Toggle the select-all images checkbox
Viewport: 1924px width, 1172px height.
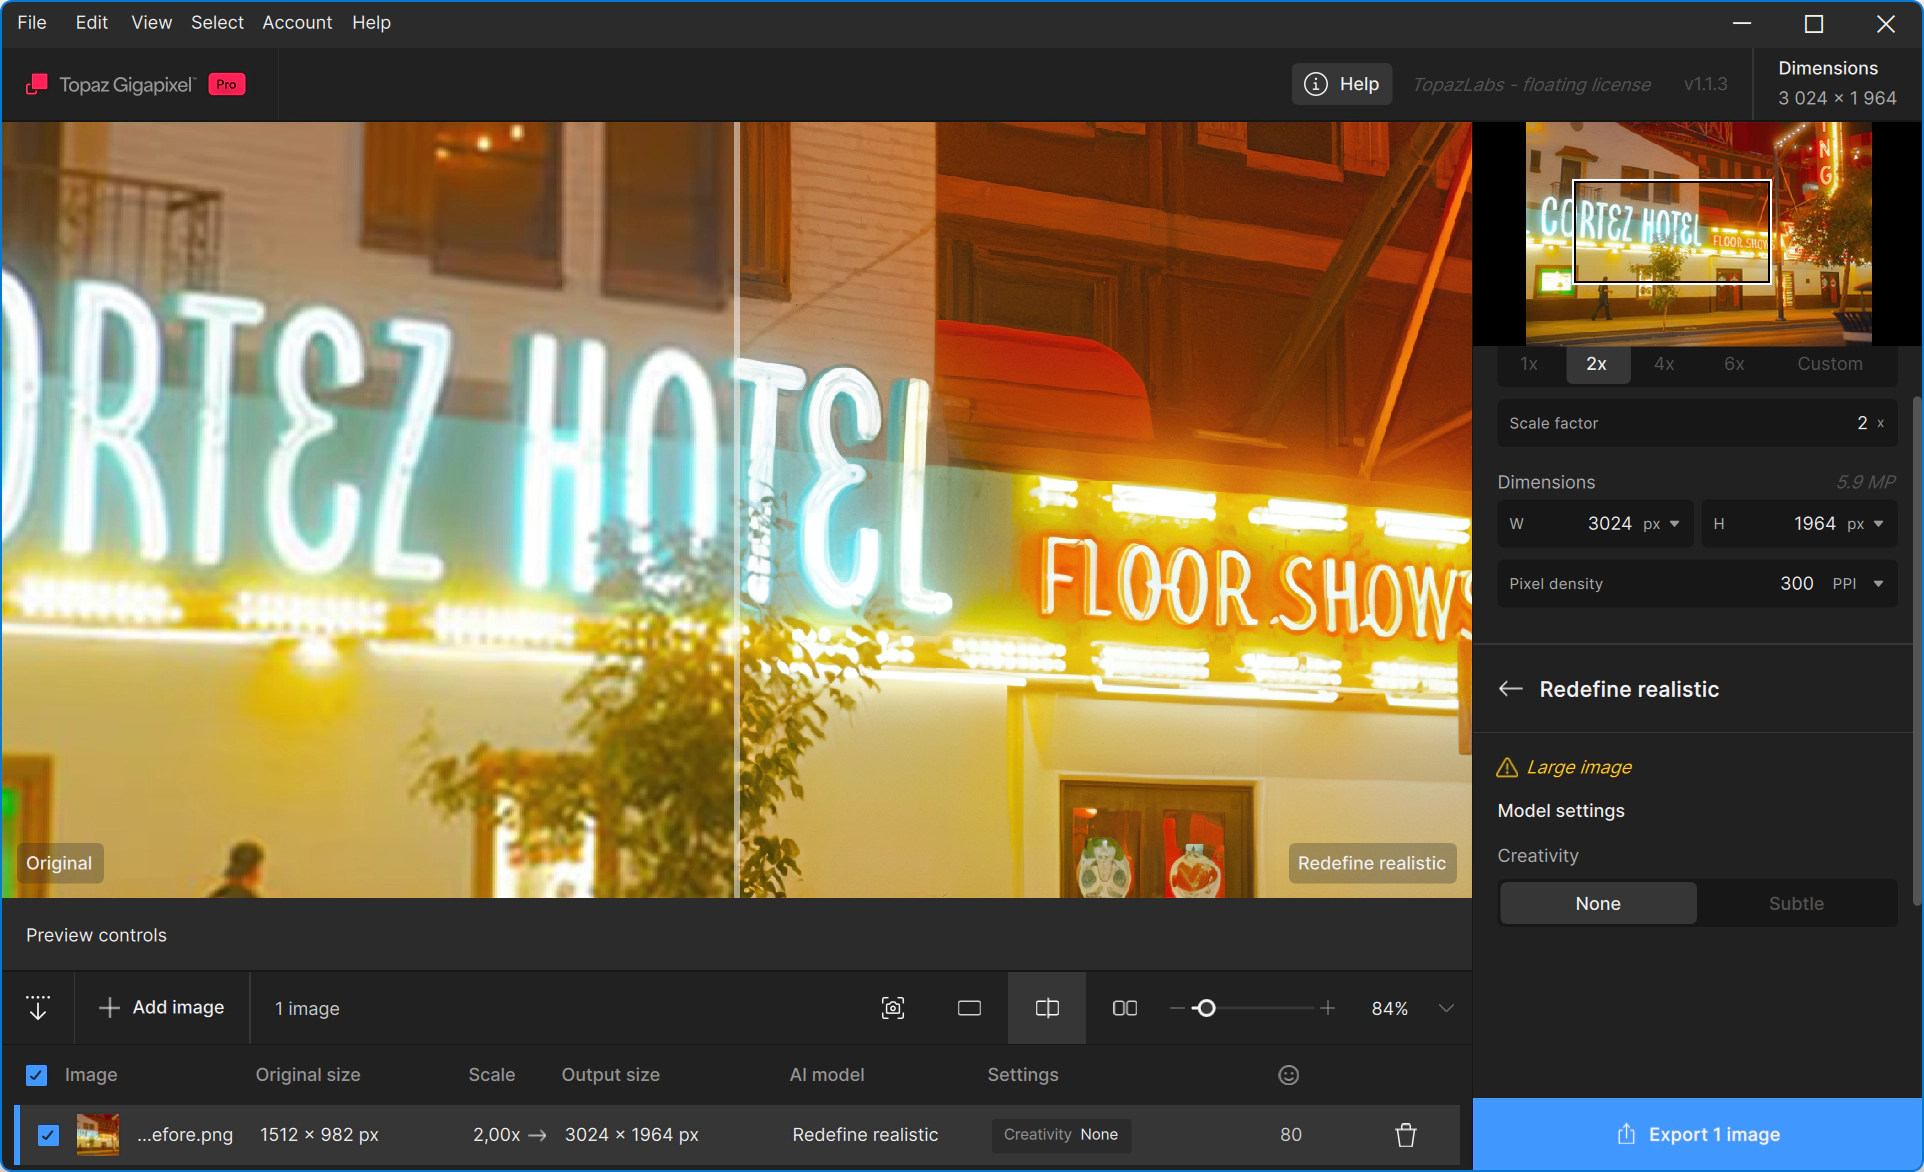click(x=36, y=1075)
